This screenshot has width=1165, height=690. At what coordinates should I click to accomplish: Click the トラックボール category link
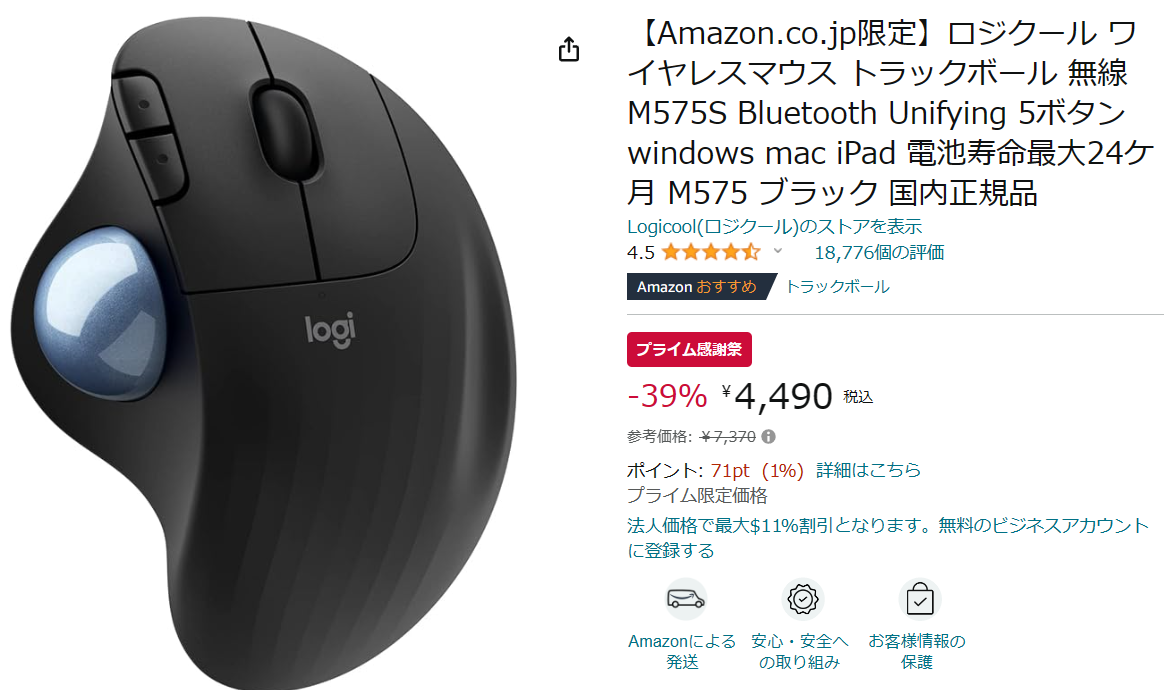click(x=837, y=287)
